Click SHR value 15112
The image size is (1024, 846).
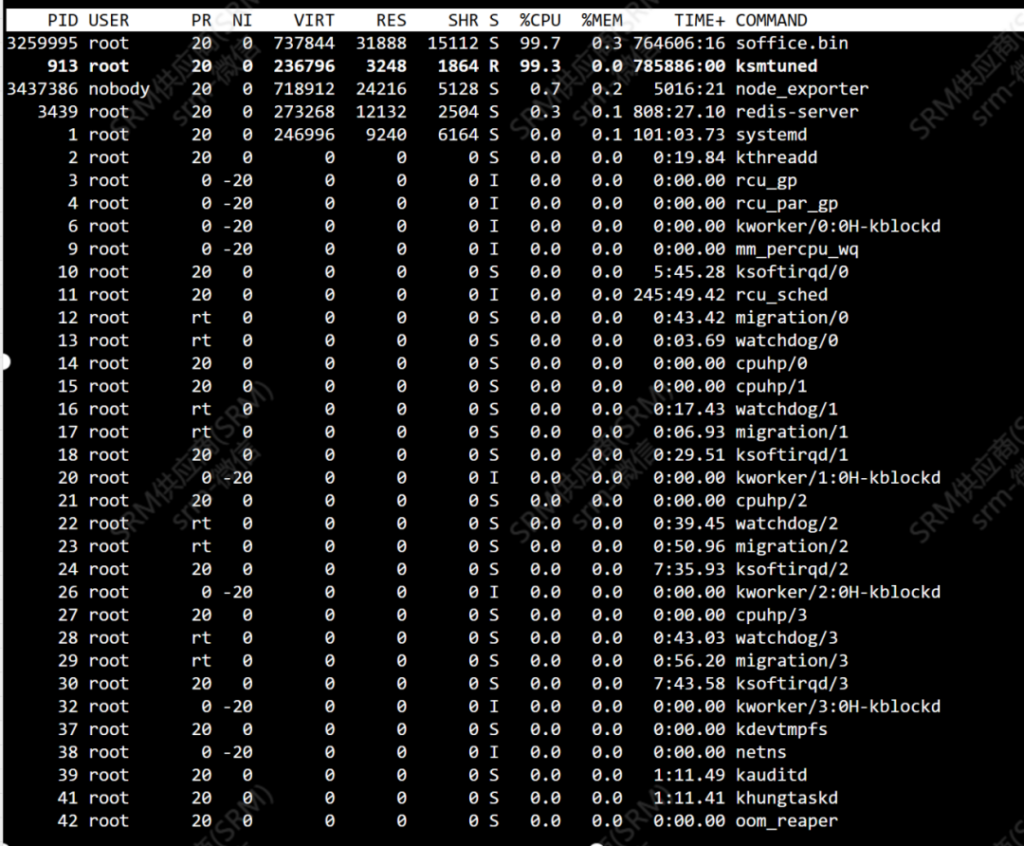coord(453,43)
